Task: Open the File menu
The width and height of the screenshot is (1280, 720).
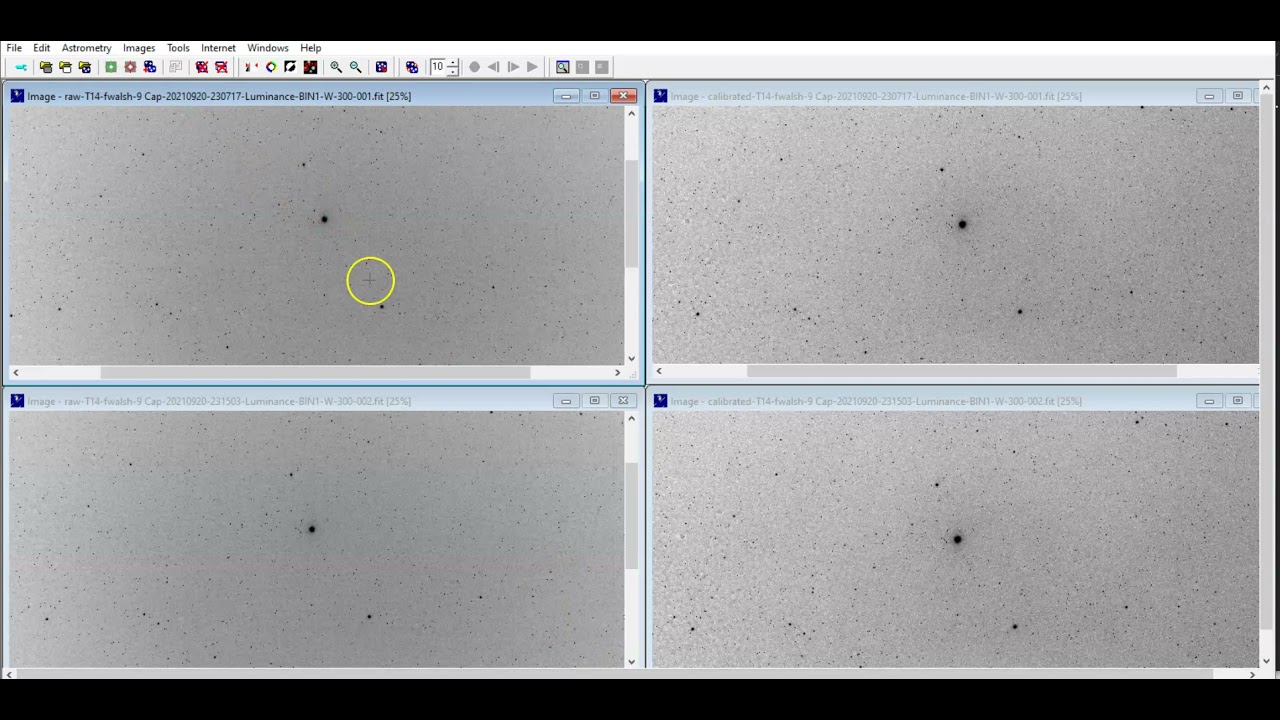Action: point(14,48)
